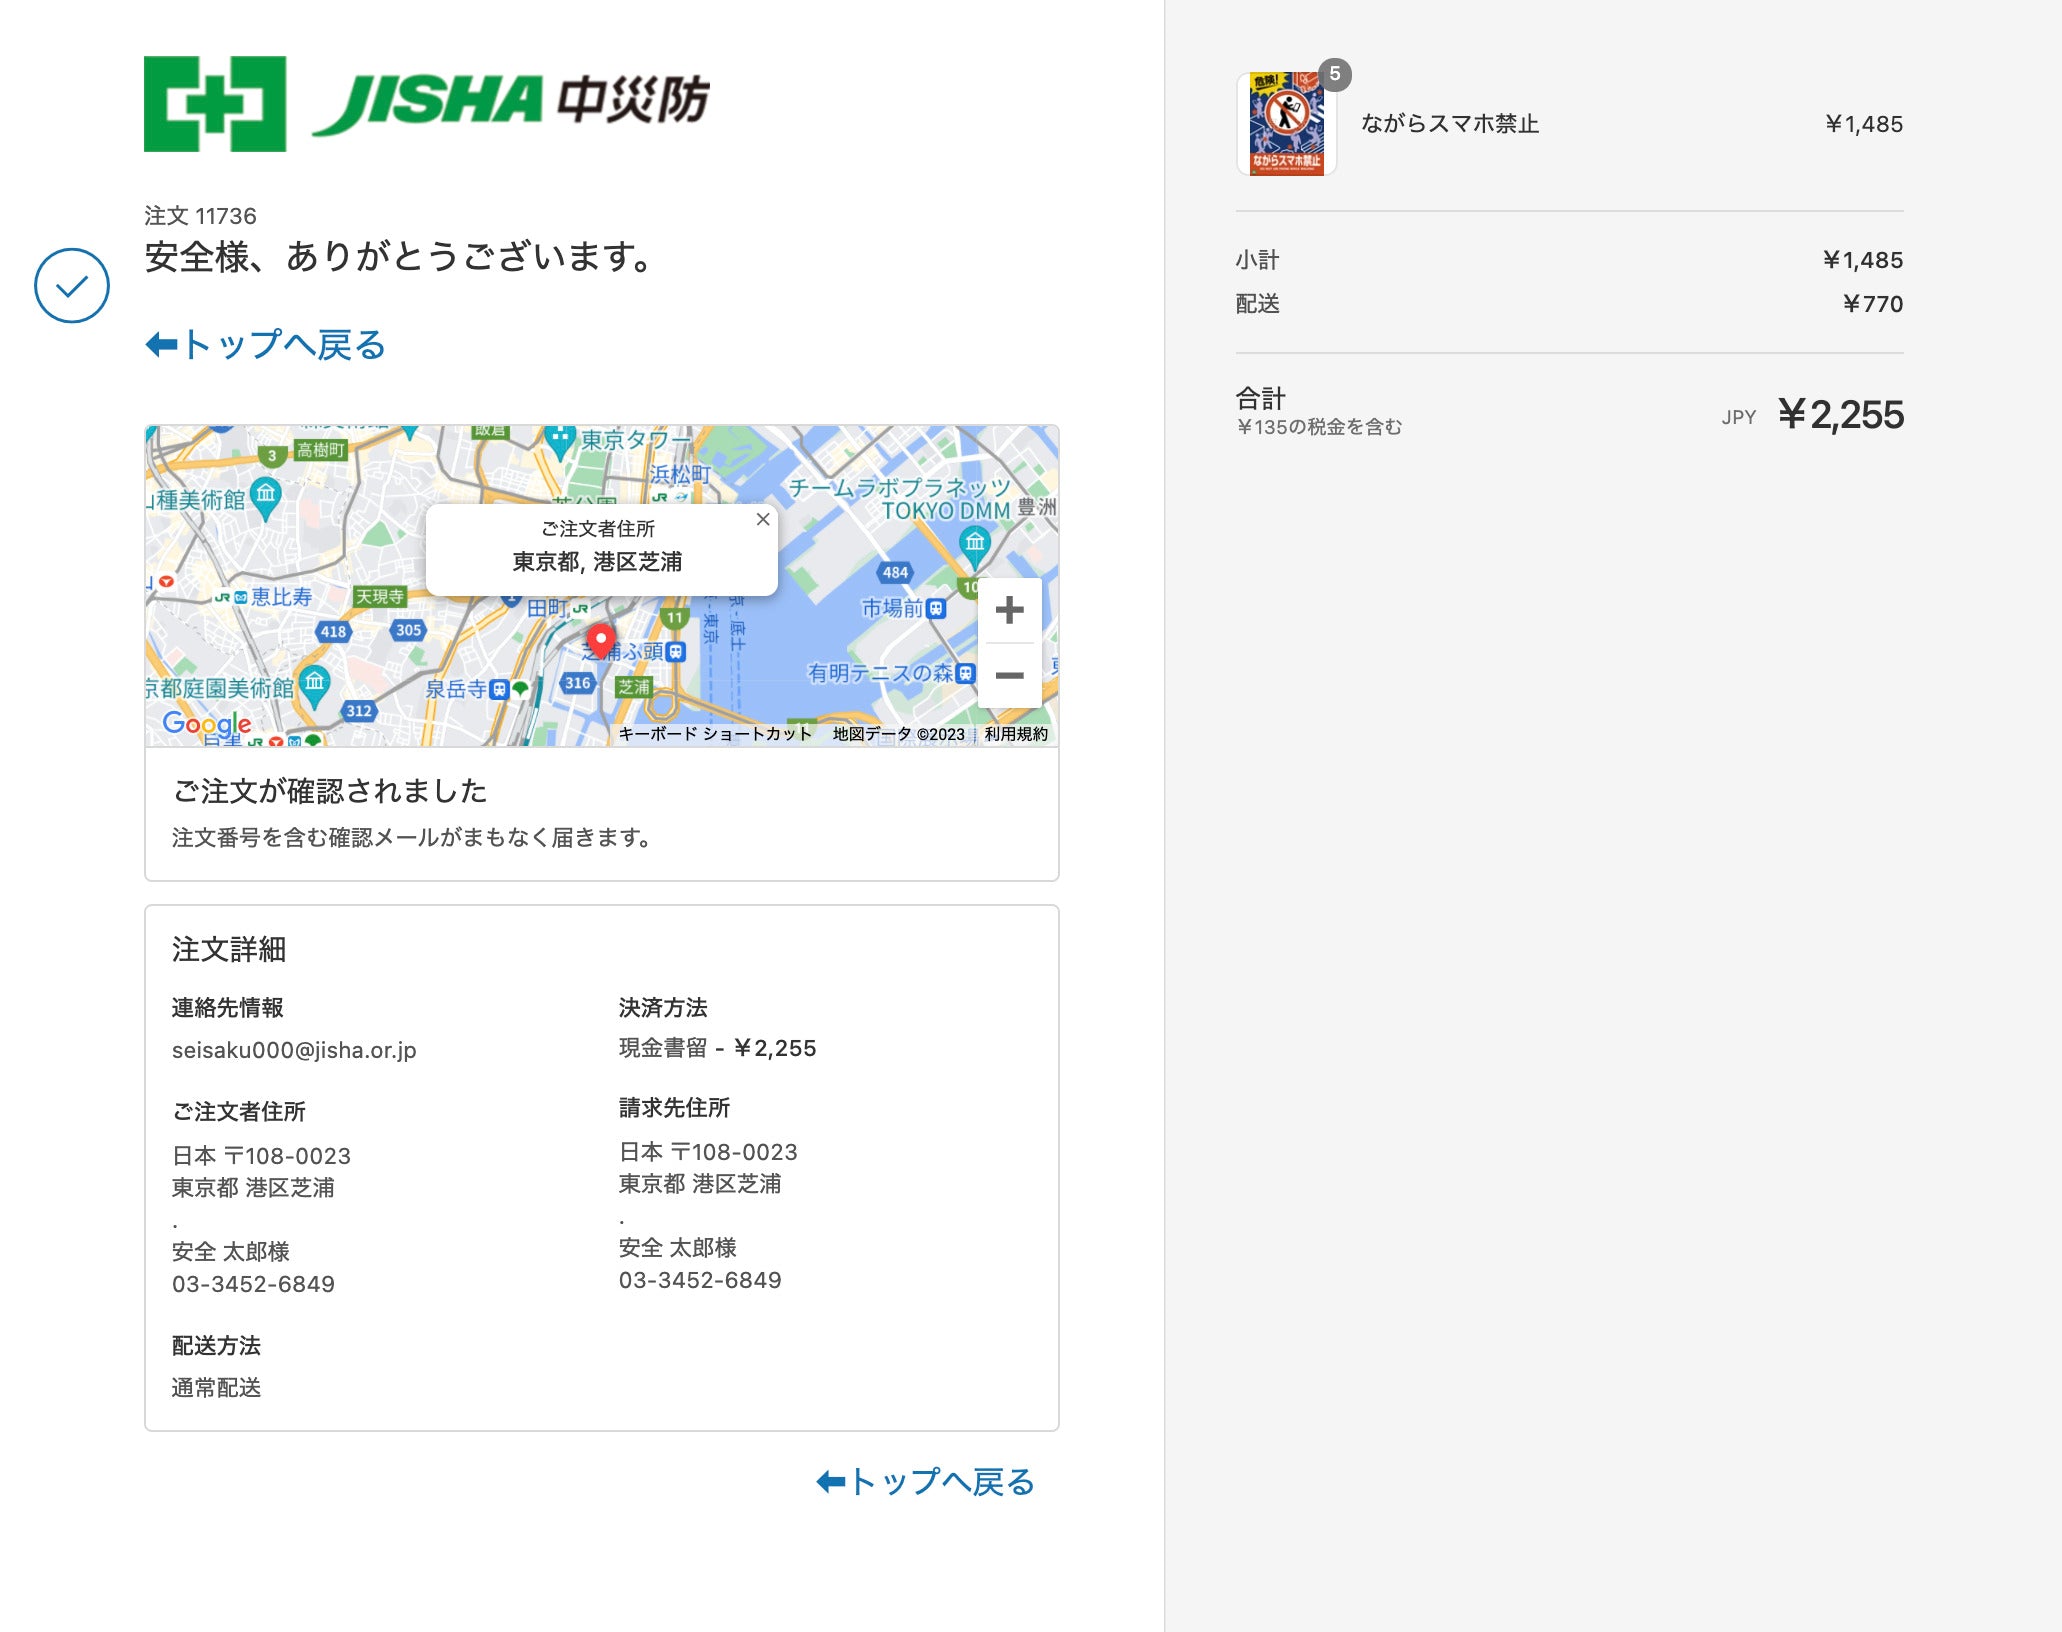Click the red location pin on map
This screenshot has width=2062, height=1632.
[x=600, y=639]
